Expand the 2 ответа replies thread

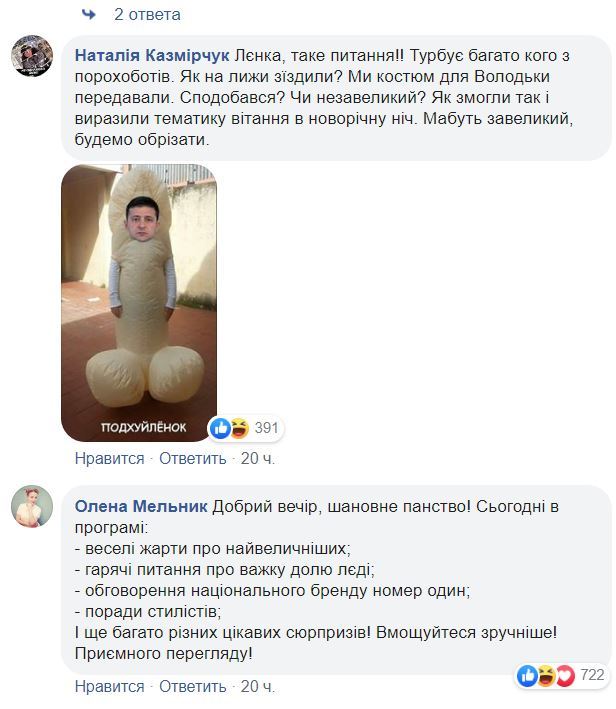pyautogui.click(x=147, y=14)
